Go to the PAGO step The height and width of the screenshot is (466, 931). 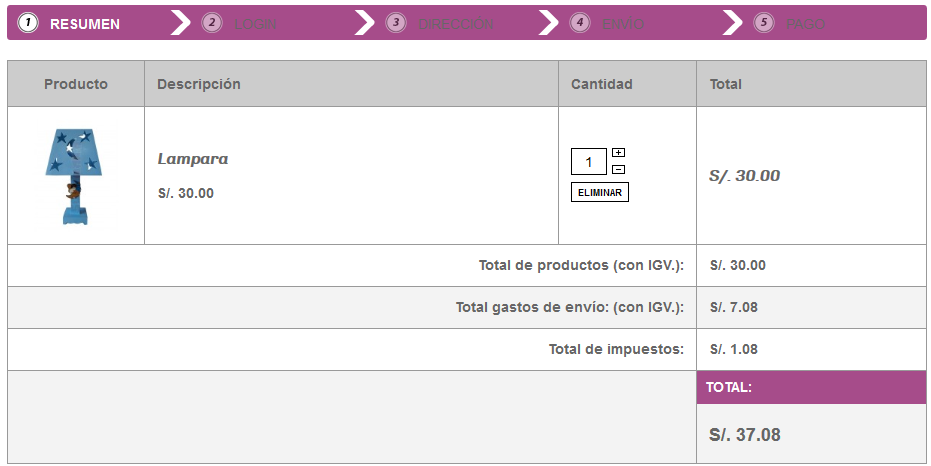806,24
